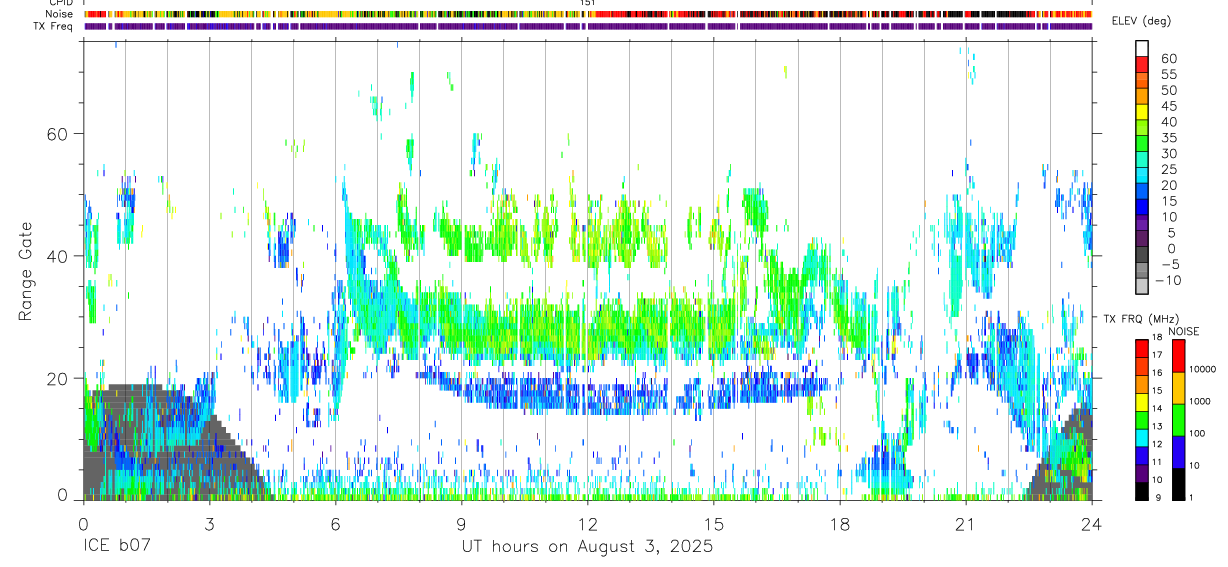Click the '100' label on the NOISE colorbar
Screen dimensions: 1228x567
point(1197,433)
